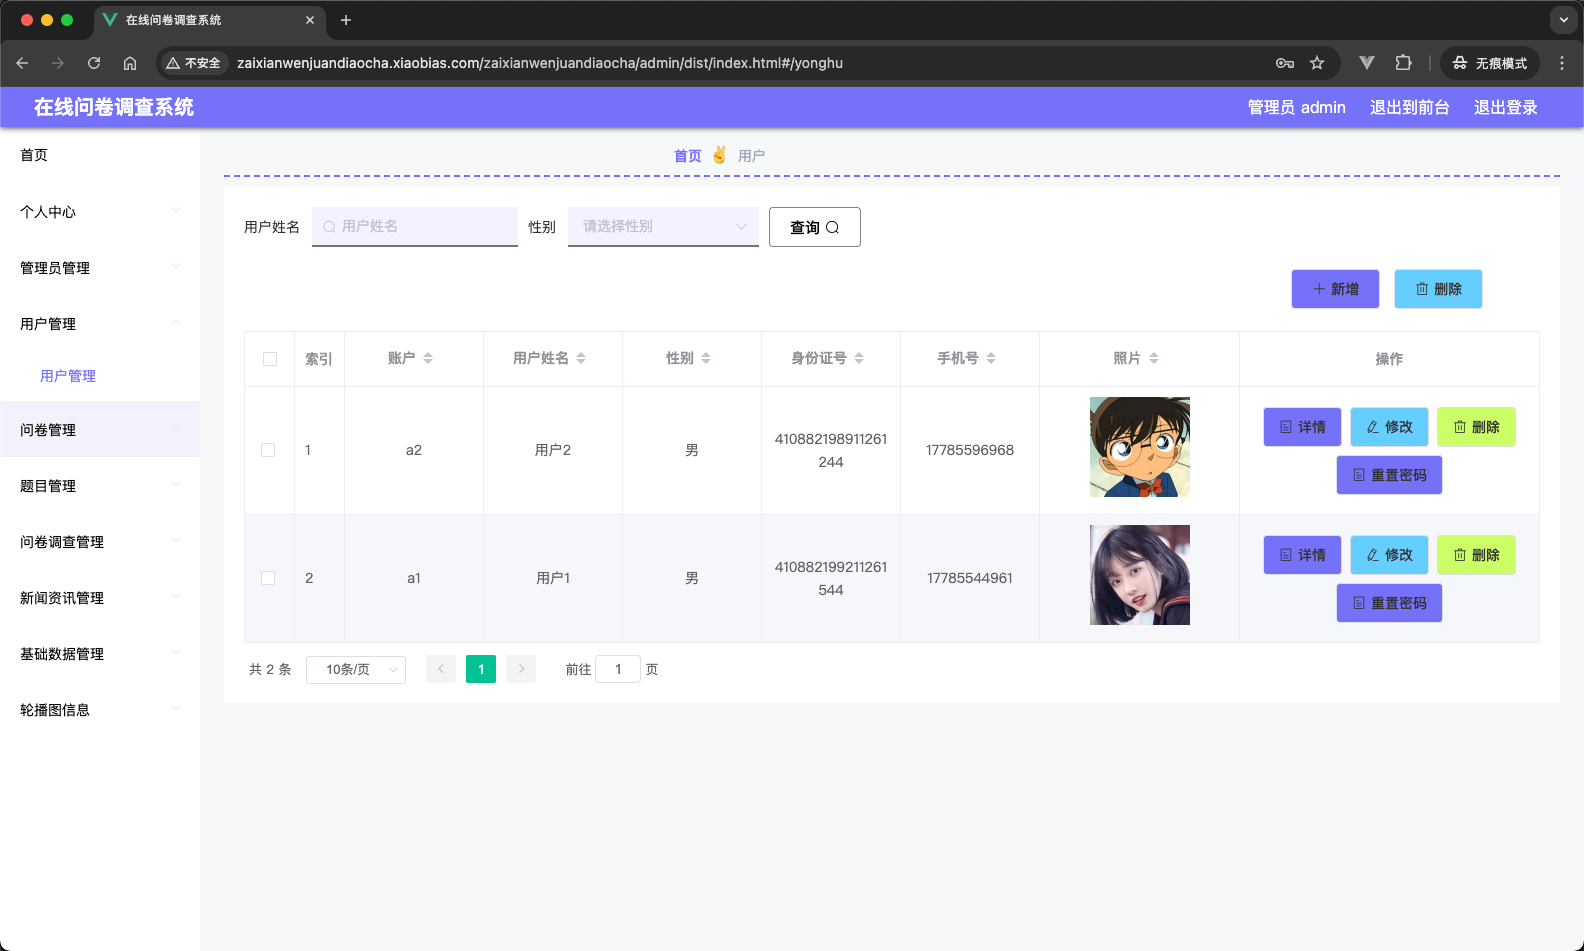Expand 个人中心 sidebar menu
Viewport: 1584px width, 951px height.
(100, 212)
